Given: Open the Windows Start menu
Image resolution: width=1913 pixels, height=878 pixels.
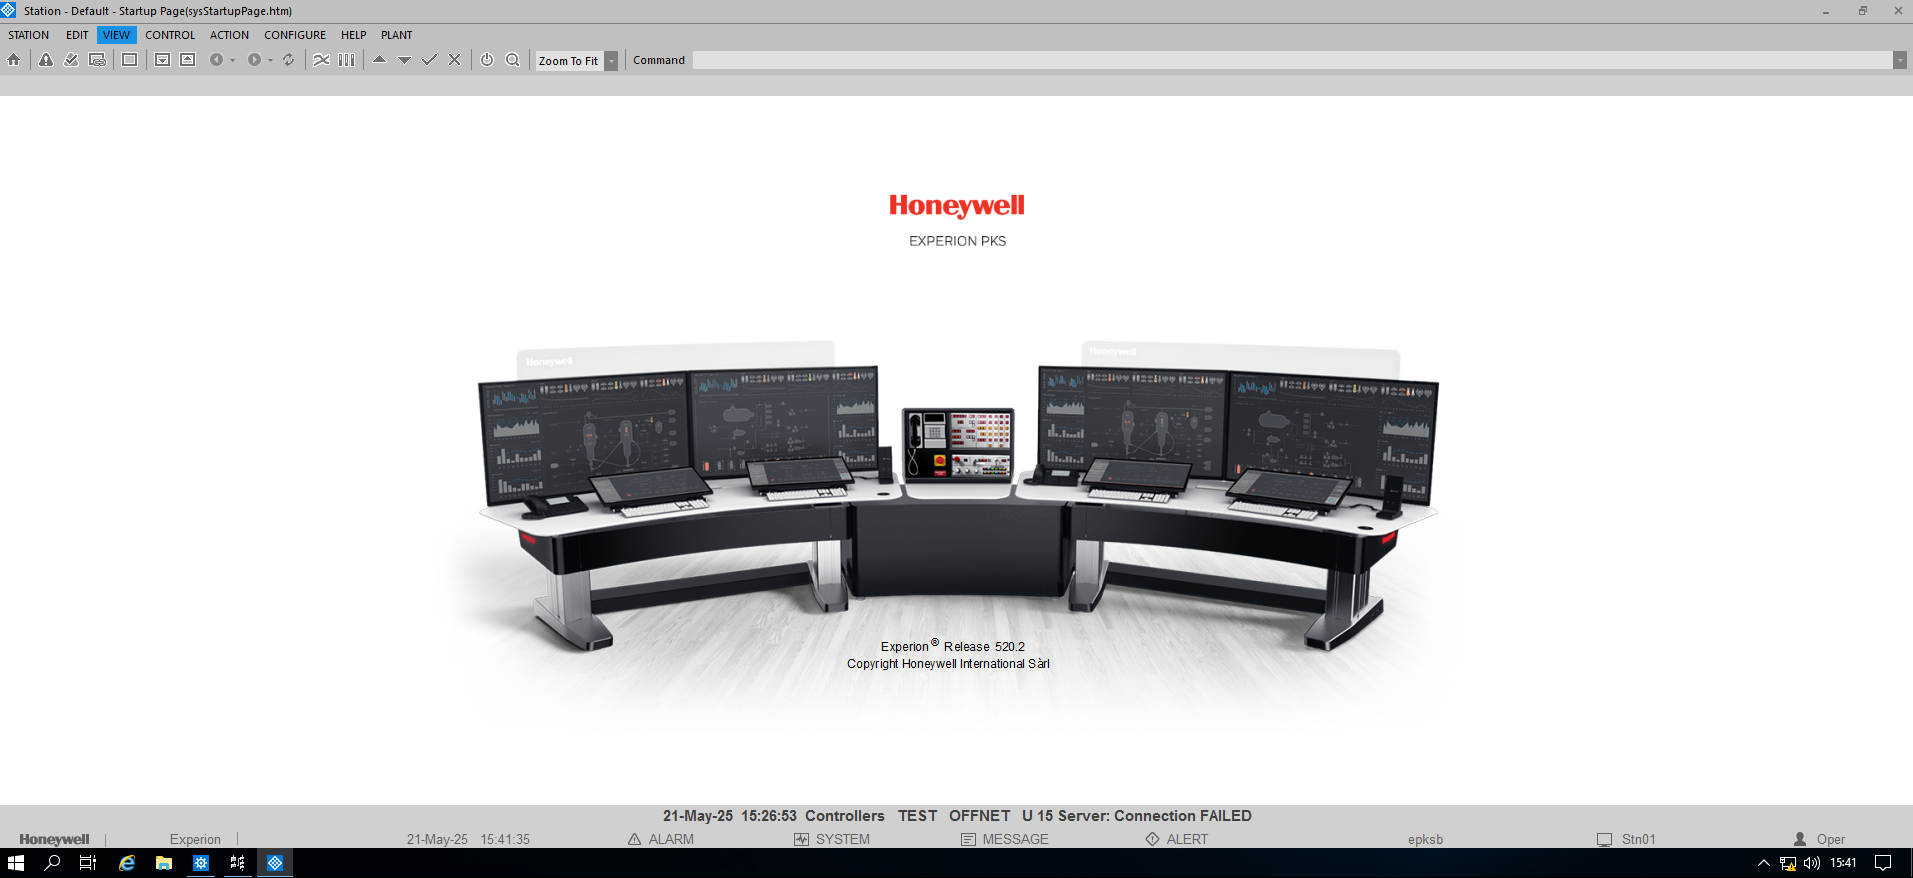Looking at the screenshot, I should (16, 863).
